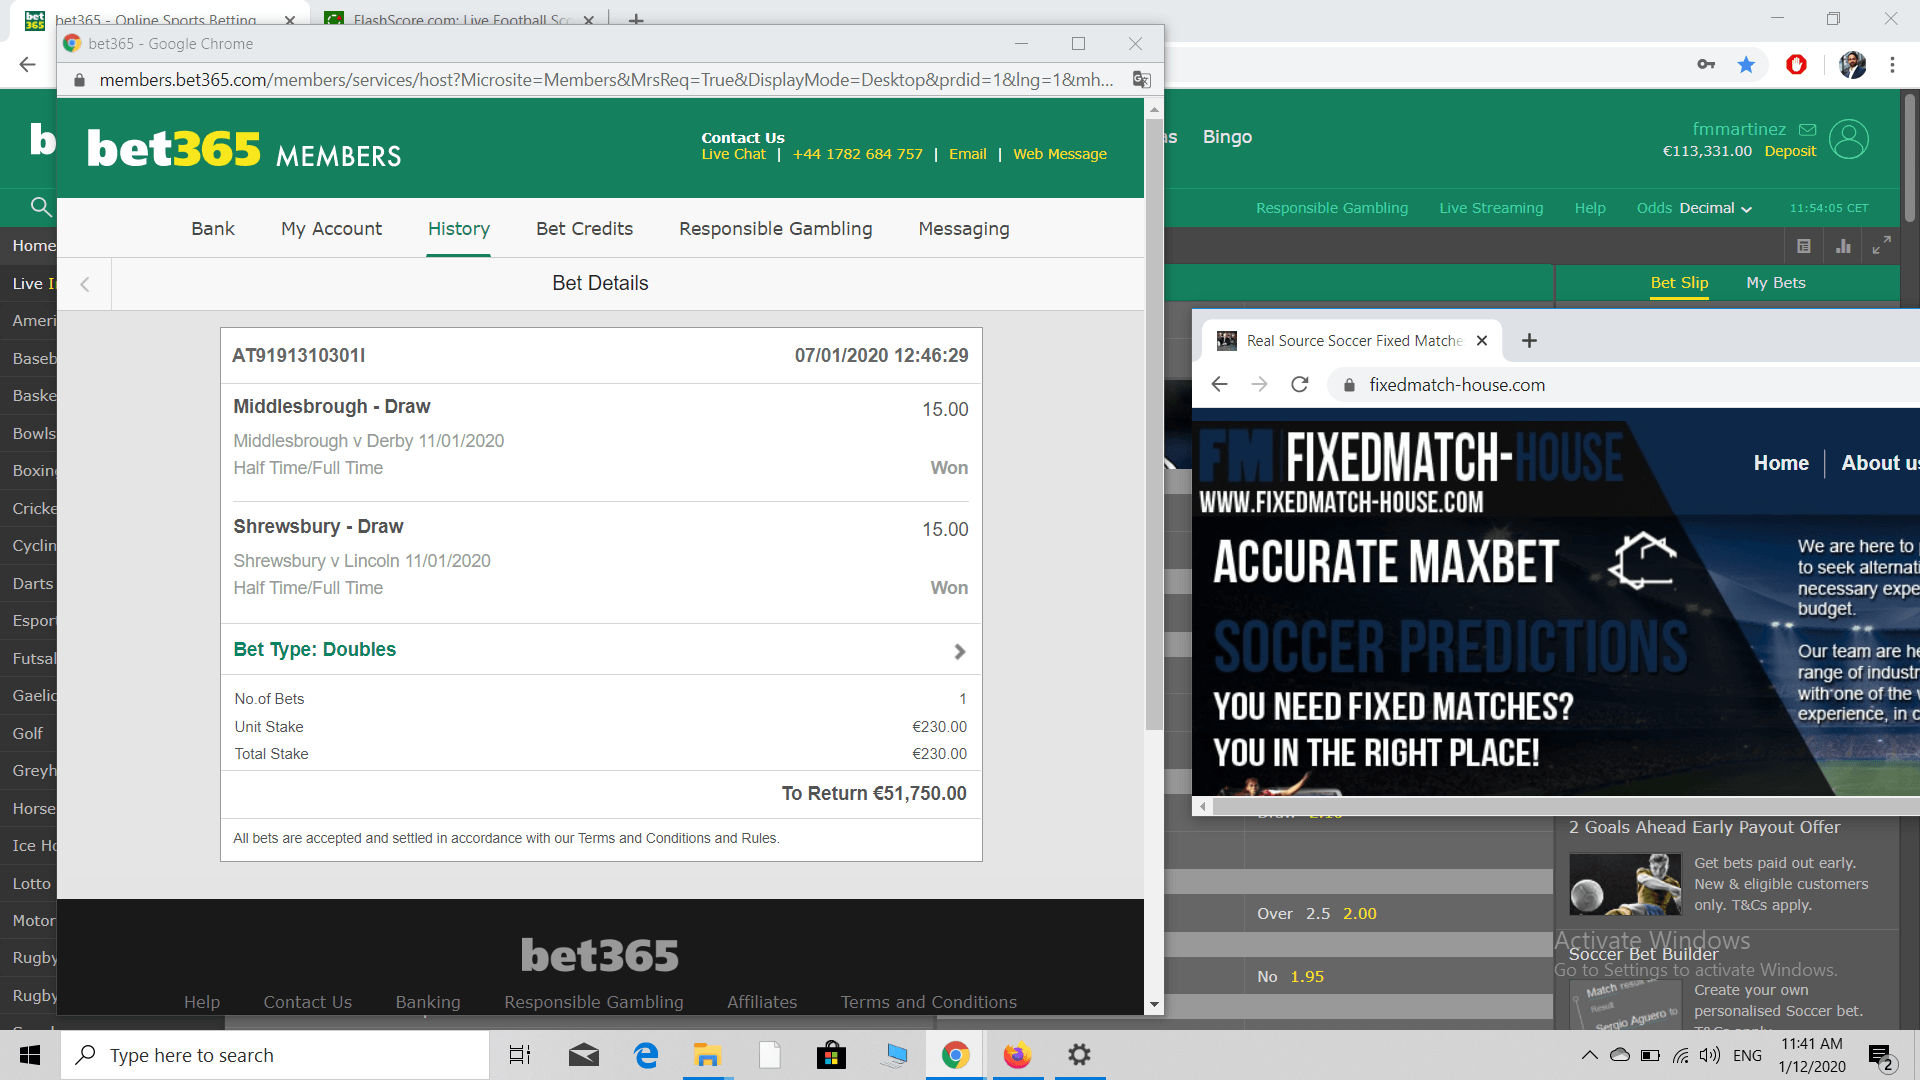The height and width of the screenshot is (1080, 1920).
Task: Open Microsoft Store from the taskbar
Action: [x=831, y=1055]
